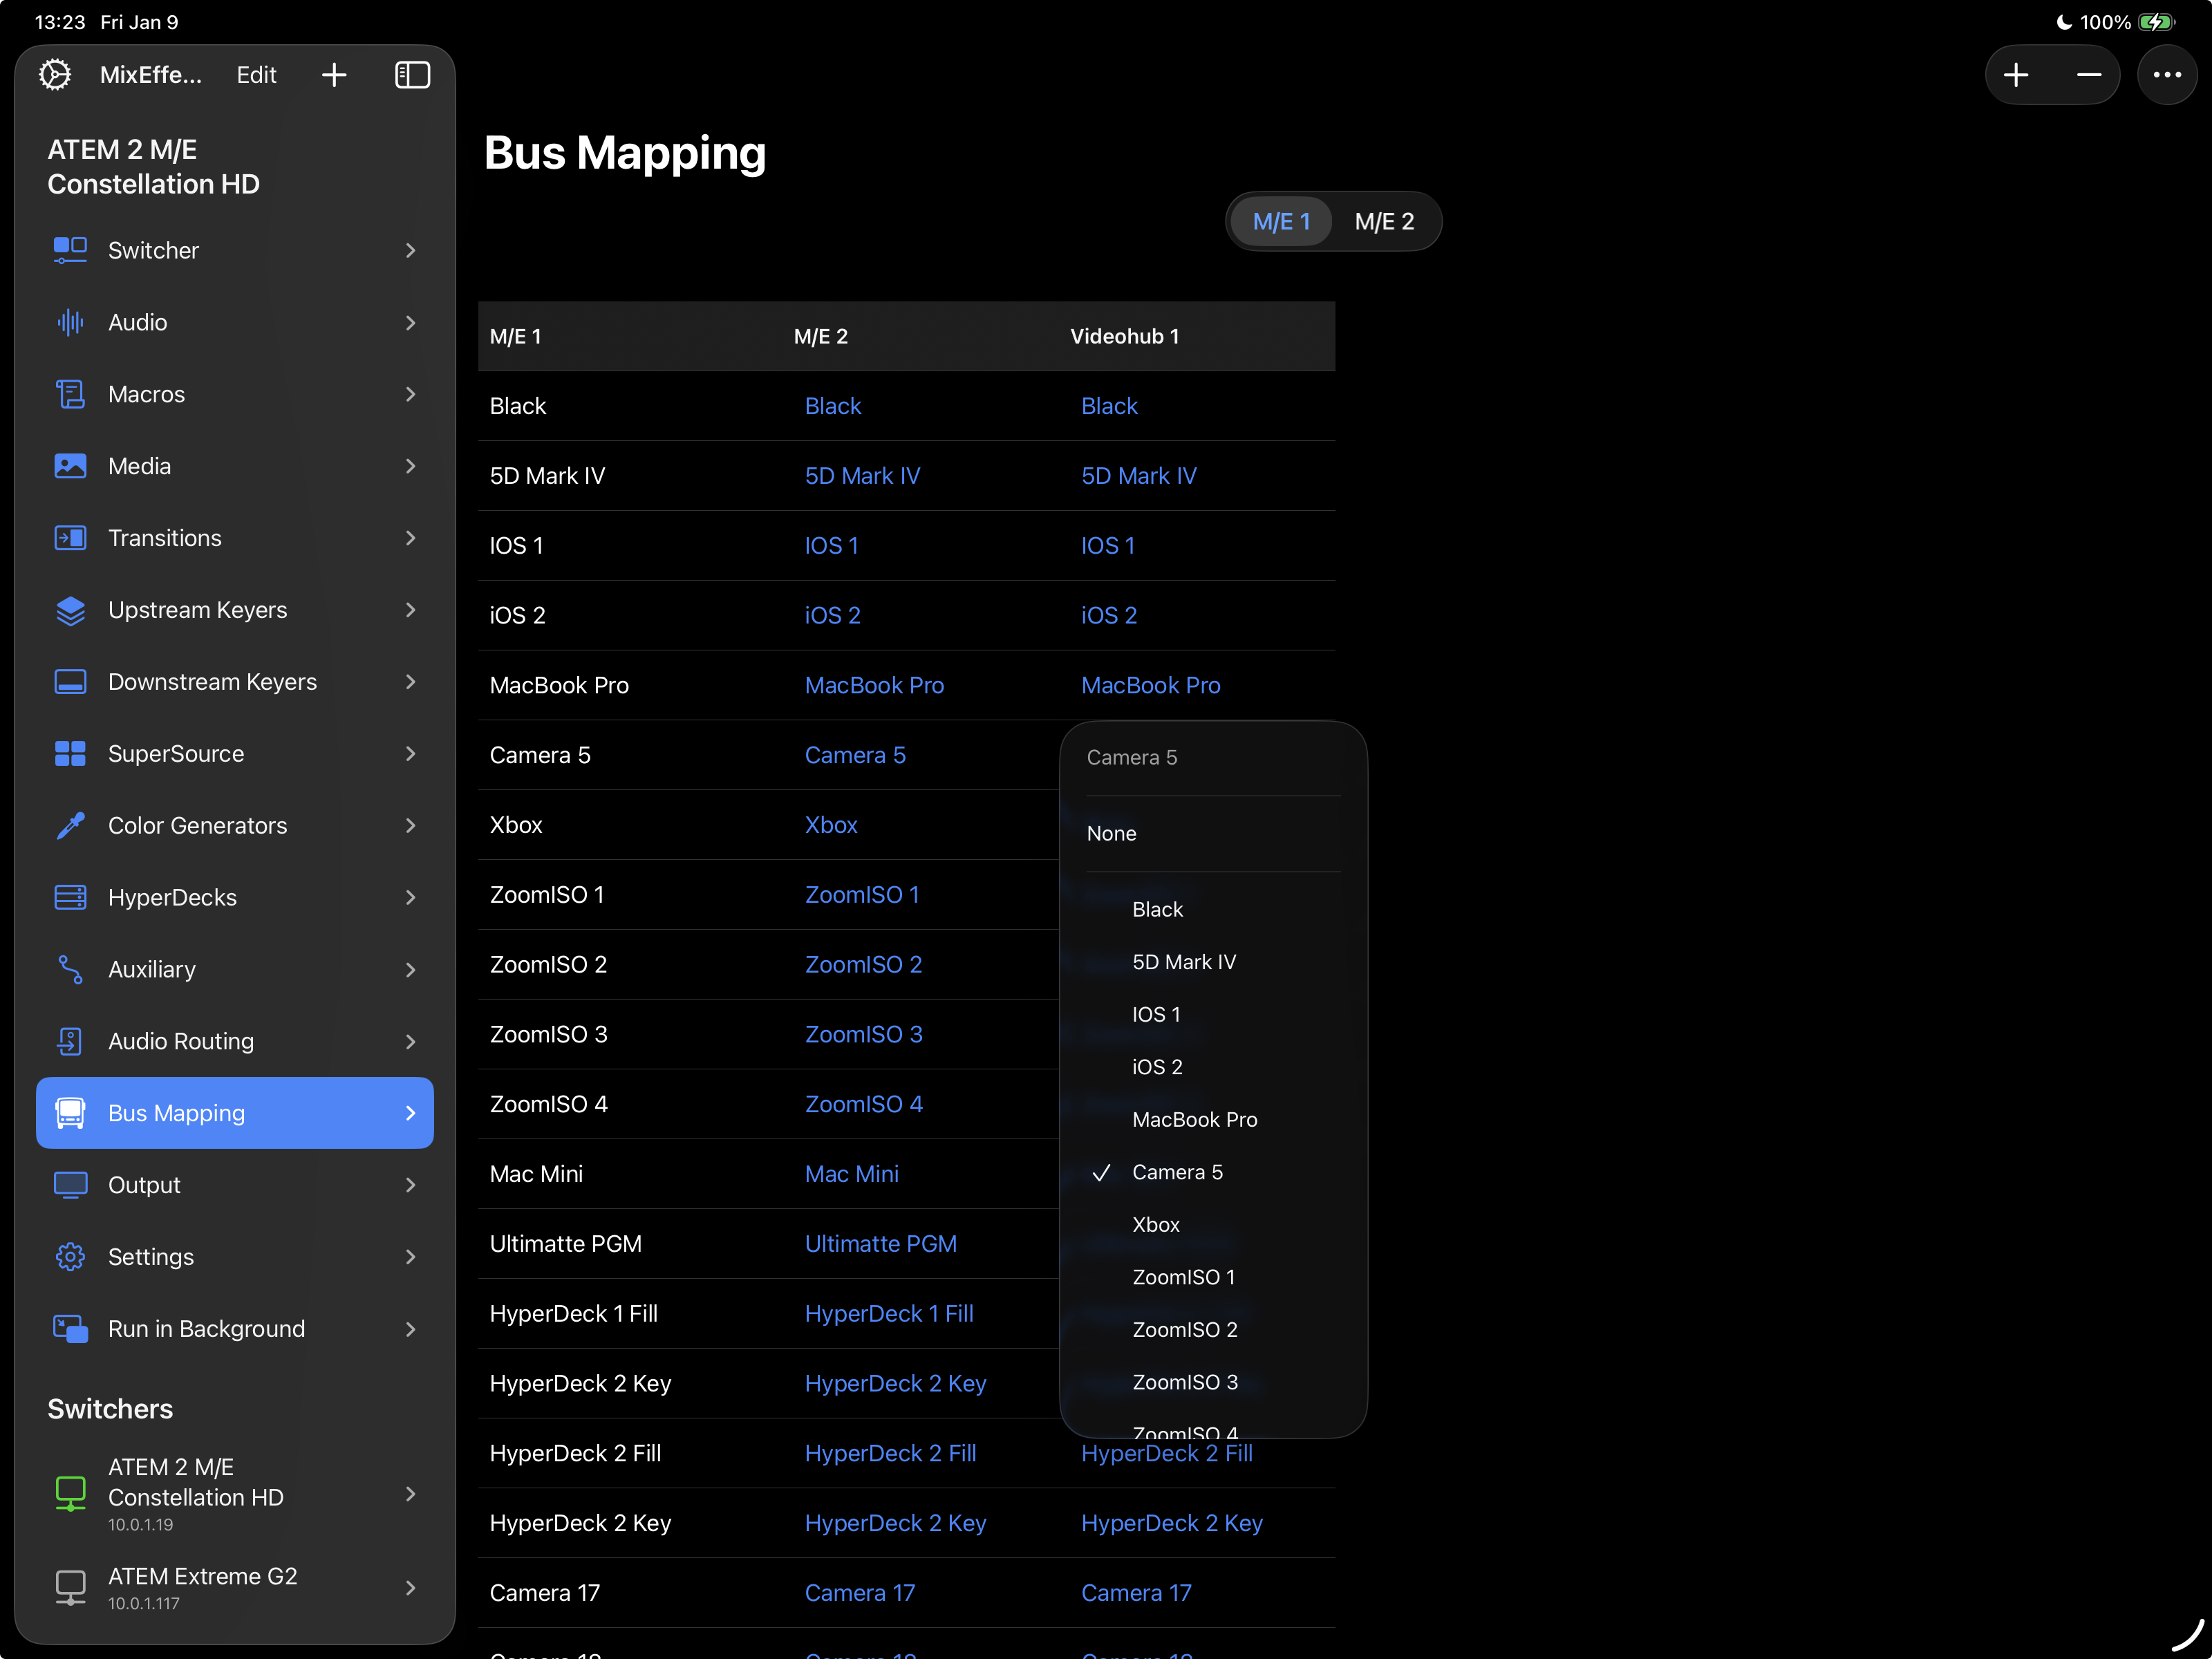The image size is (2212, 1659).
Task: Open SuperSource via its grid icon
Action: pos(70,754)
